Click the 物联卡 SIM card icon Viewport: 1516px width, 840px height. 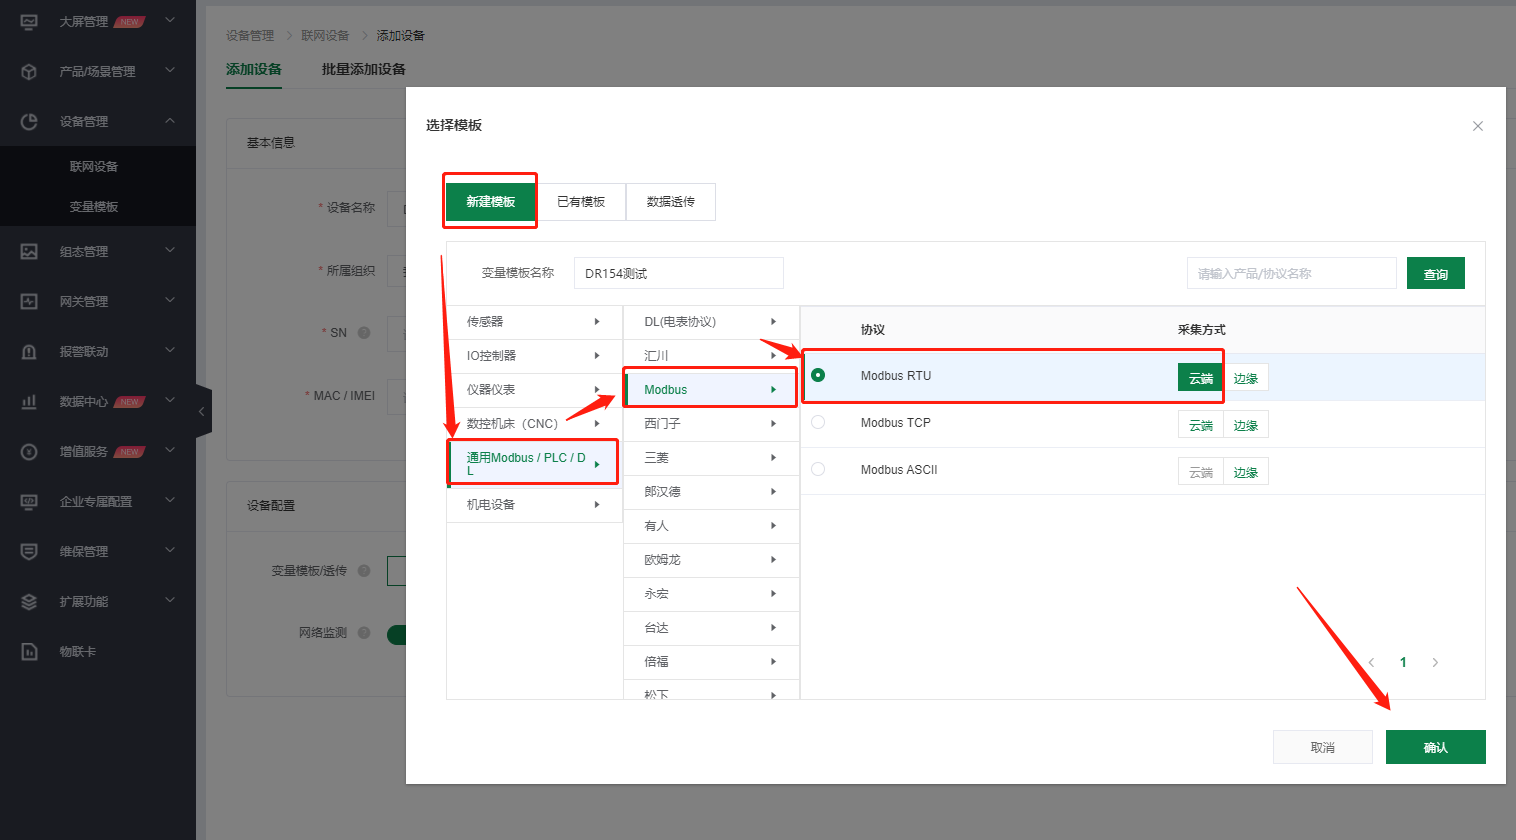point(29,651)
